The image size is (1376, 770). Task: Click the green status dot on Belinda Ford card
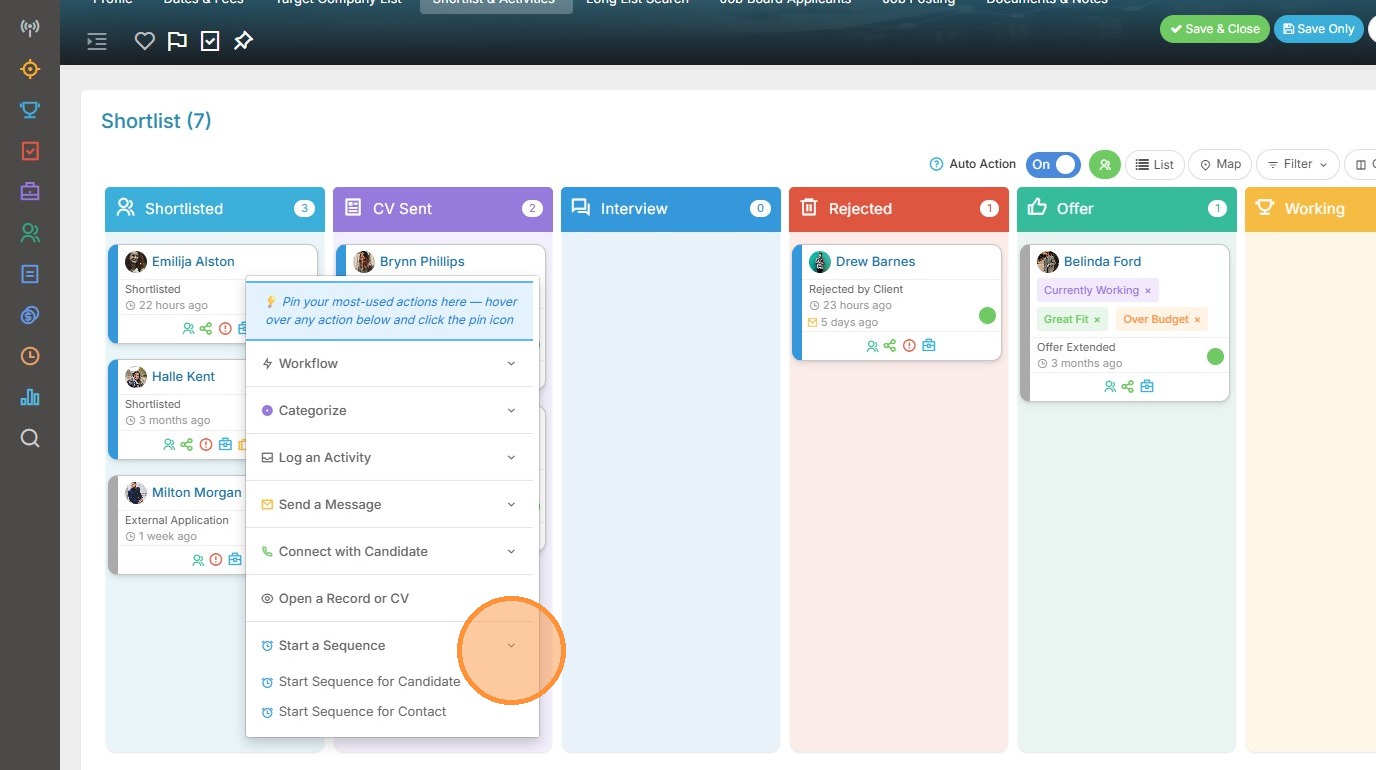[x=1215, y=356]
